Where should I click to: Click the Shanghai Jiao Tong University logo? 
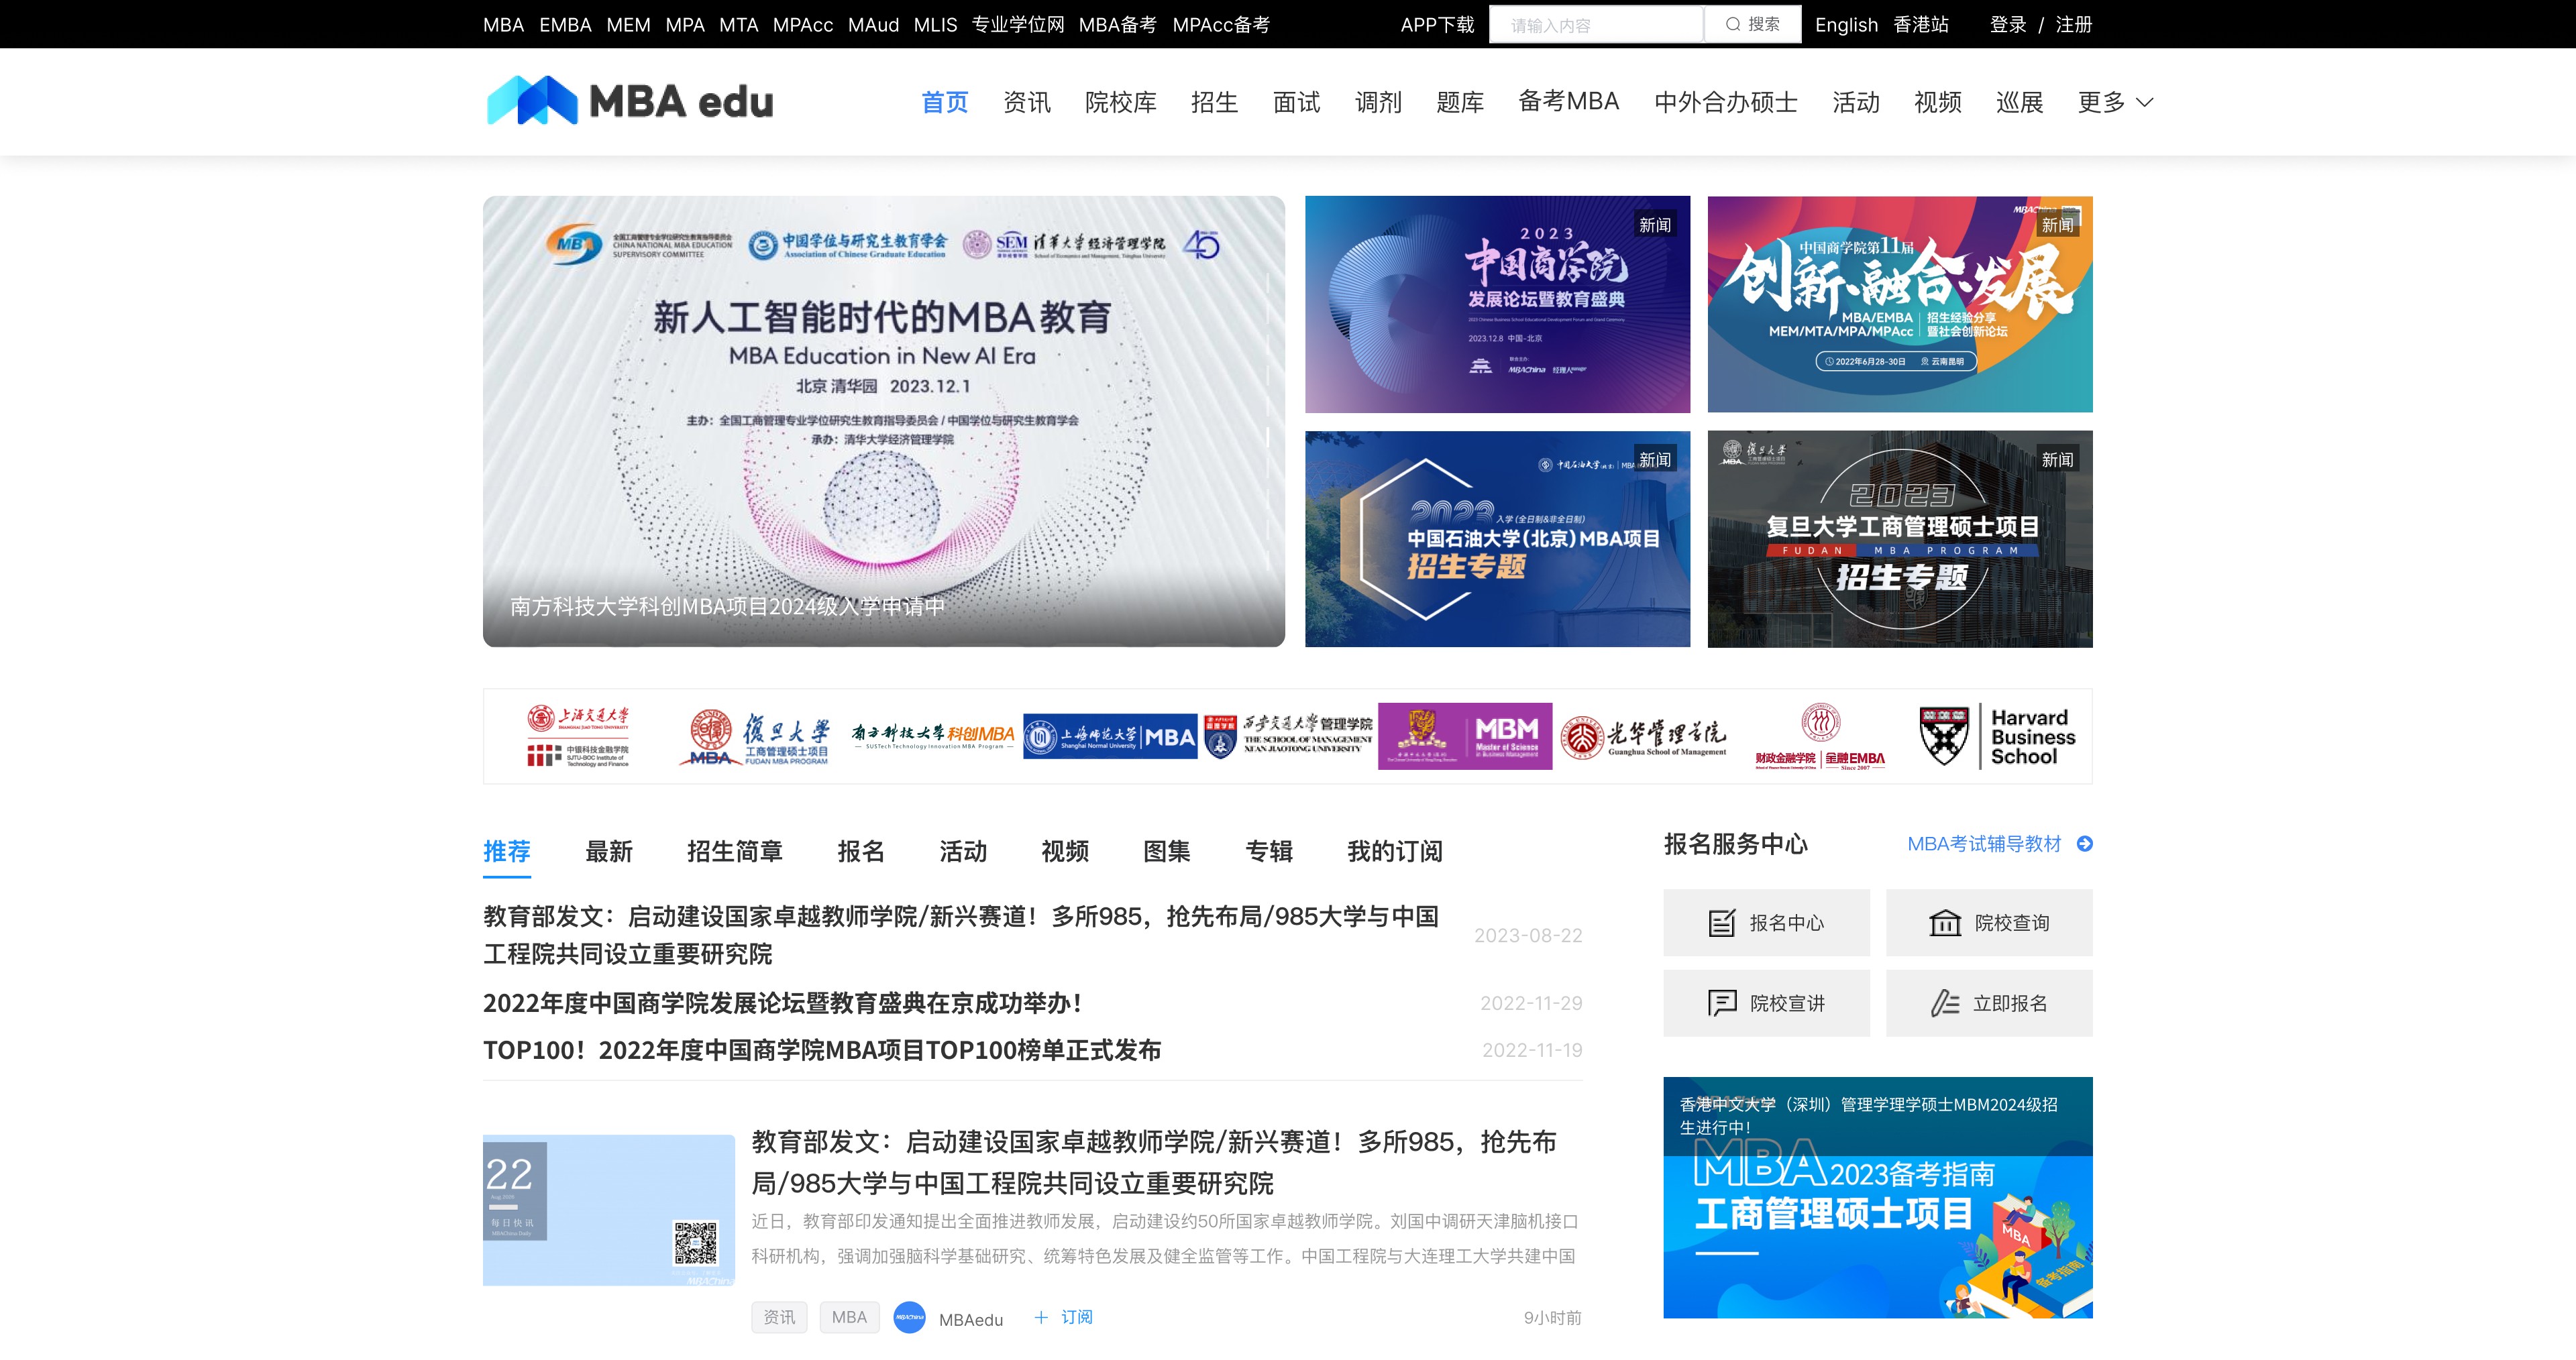tap(579, 736)
